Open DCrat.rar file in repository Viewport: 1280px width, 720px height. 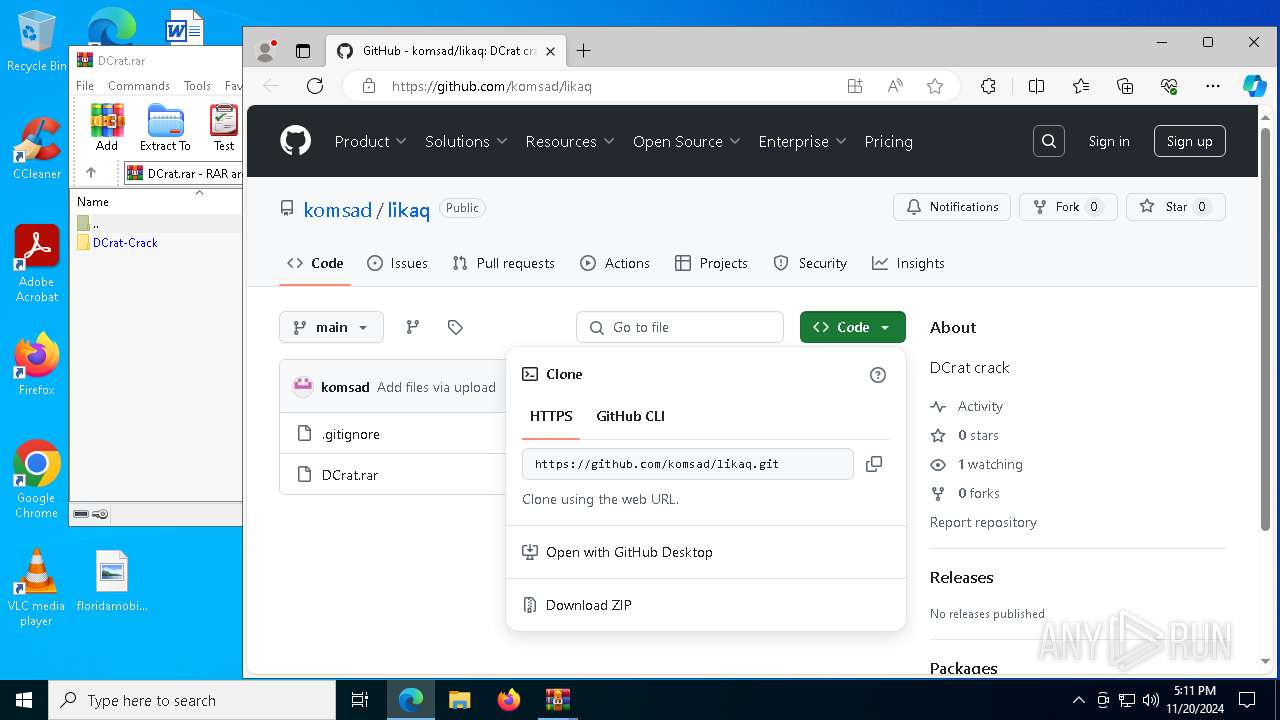click(x=350, y=475)
